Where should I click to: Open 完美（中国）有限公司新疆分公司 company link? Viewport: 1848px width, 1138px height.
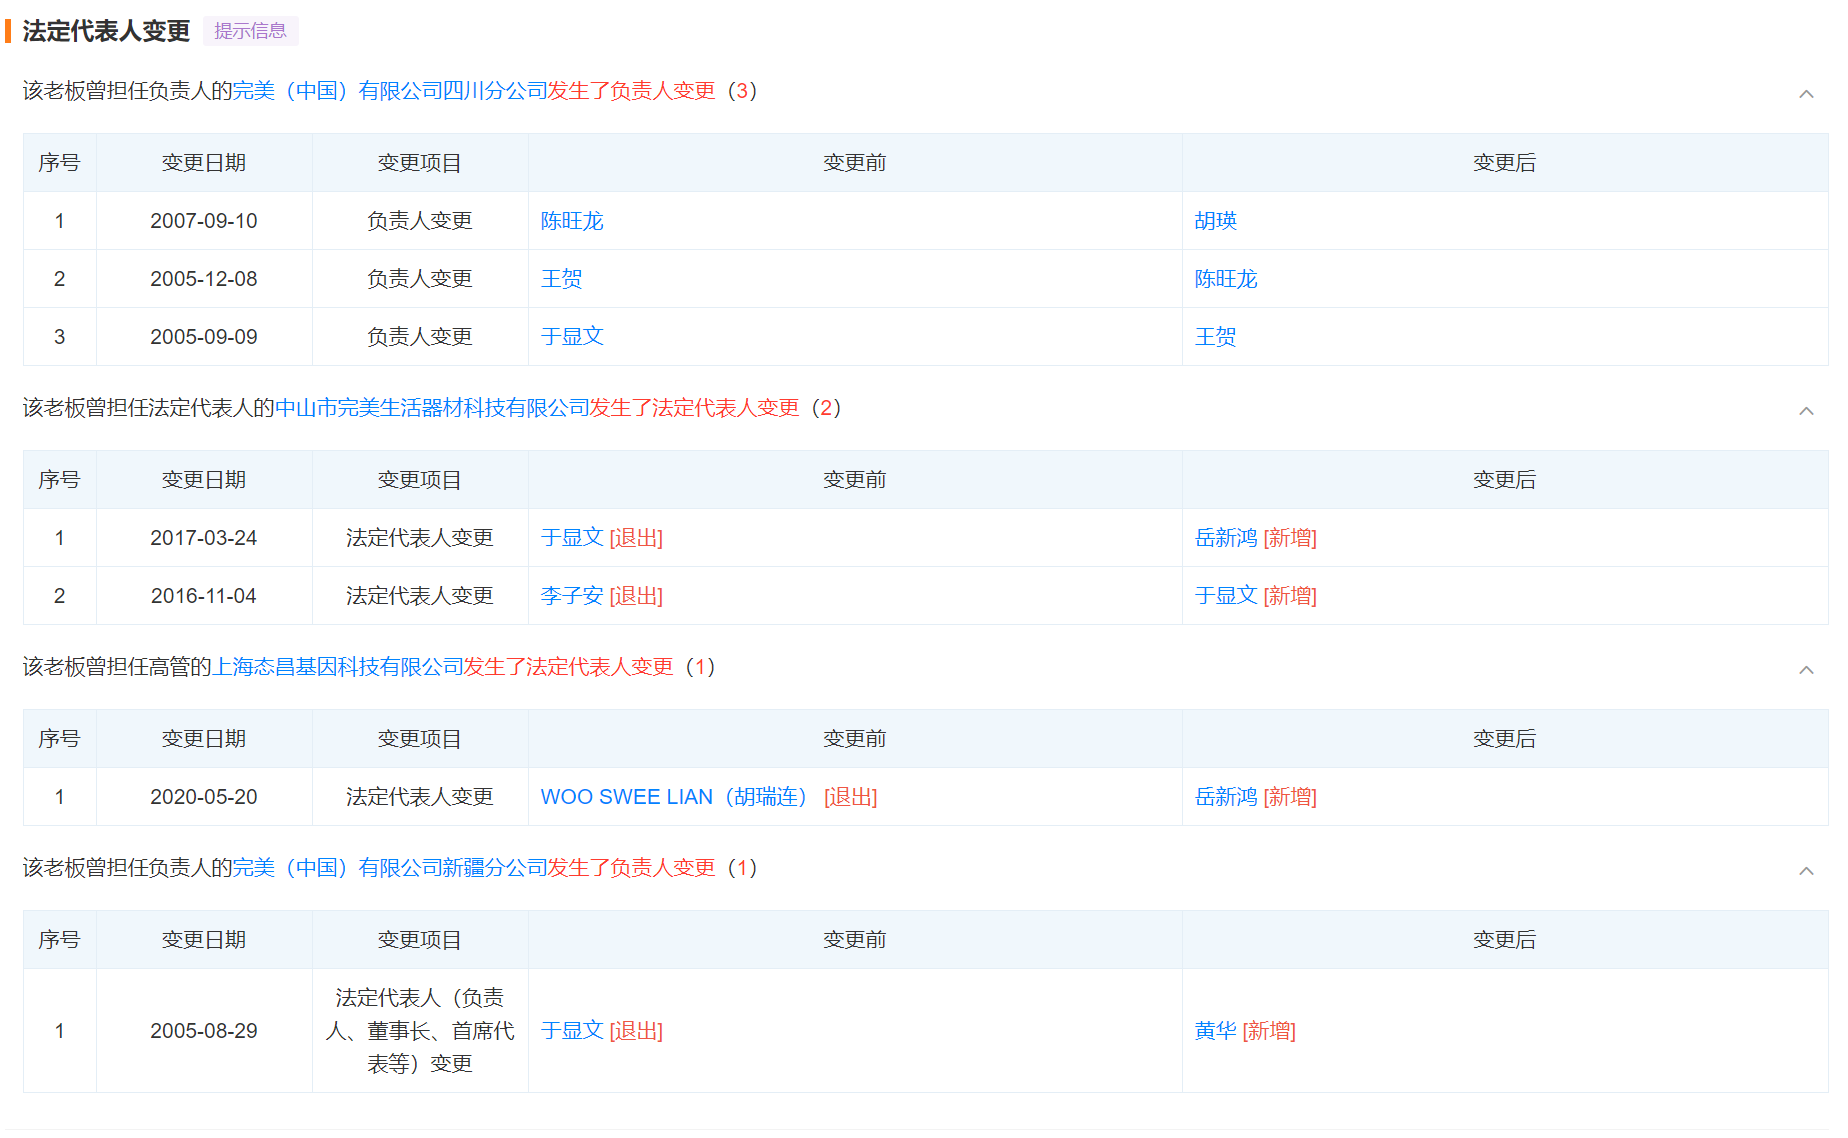click(x=390, y=868)
